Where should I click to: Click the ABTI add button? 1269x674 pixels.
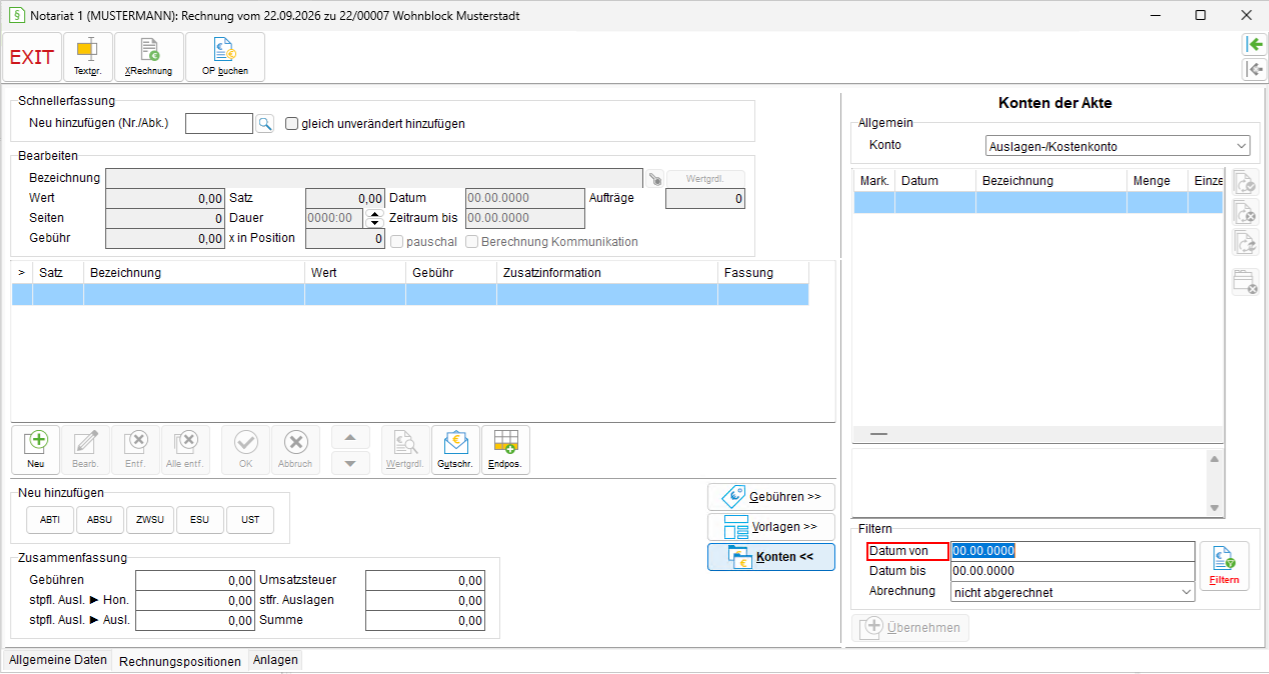tap(50, 520)
